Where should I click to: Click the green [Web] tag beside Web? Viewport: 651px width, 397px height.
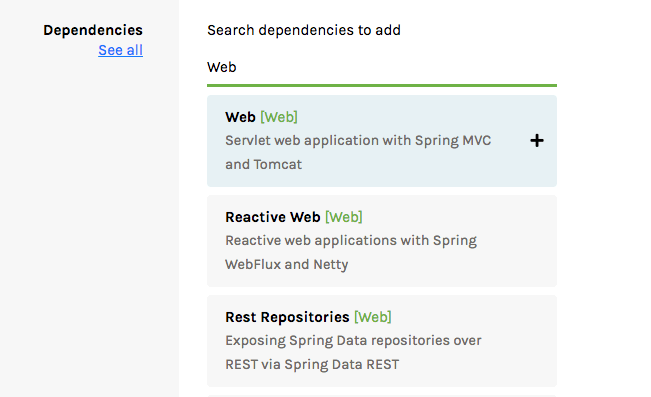(x=279, y=117)
